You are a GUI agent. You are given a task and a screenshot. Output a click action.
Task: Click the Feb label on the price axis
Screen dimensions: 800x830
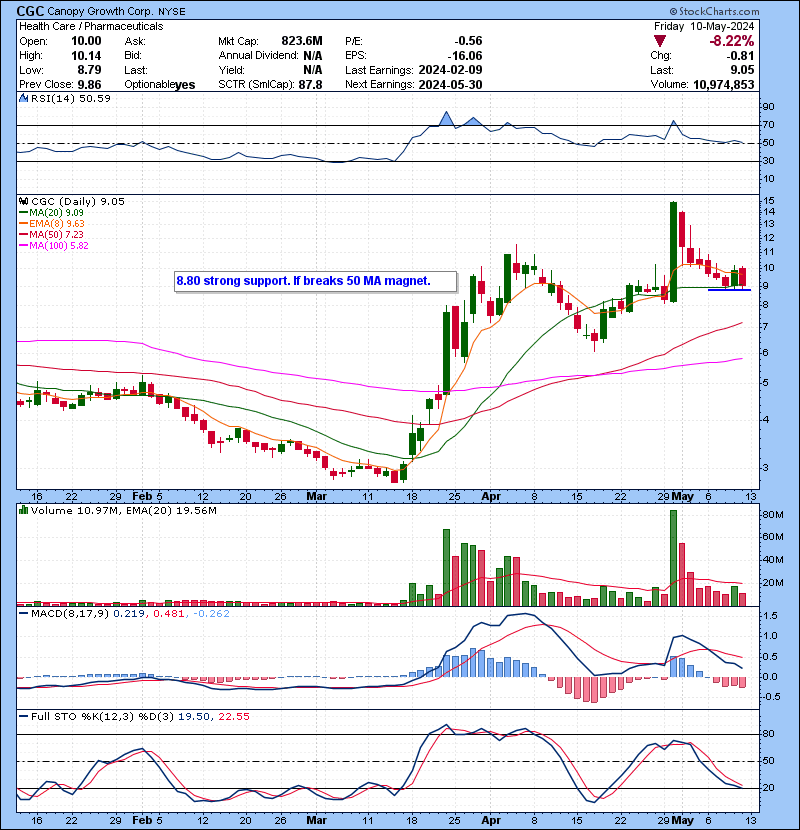(142, 497)
